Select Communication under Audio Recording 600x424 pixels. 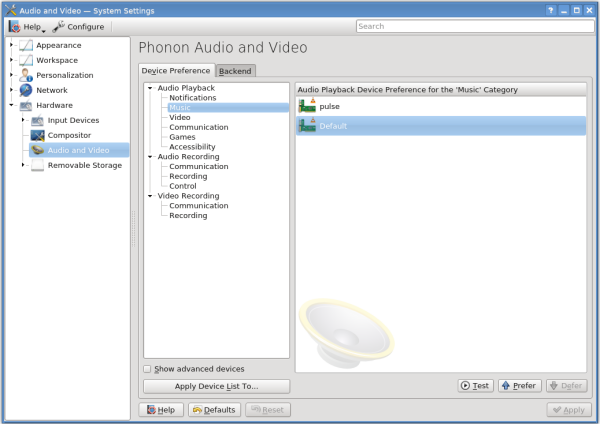click(199, 166)
